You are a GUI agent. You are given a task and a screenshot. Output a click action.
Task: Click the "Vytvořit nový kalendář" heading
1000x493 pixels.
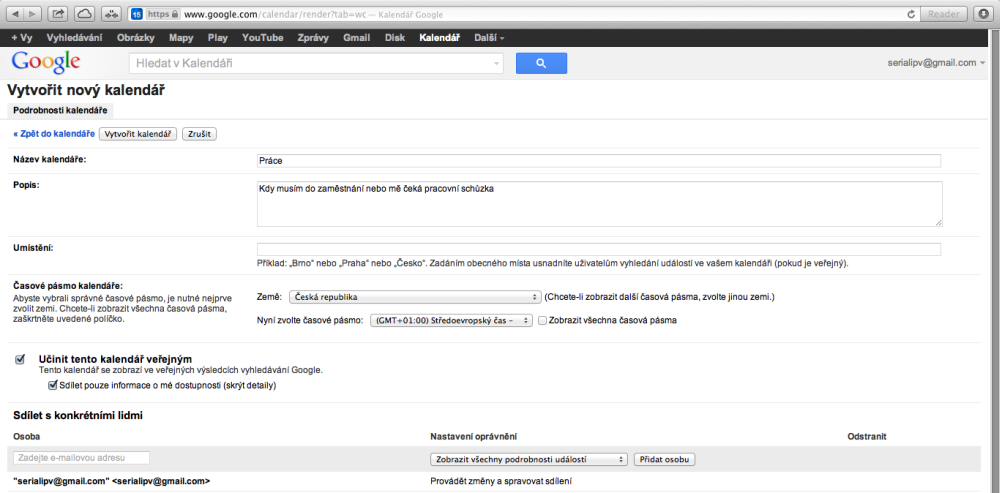point(86,91)
